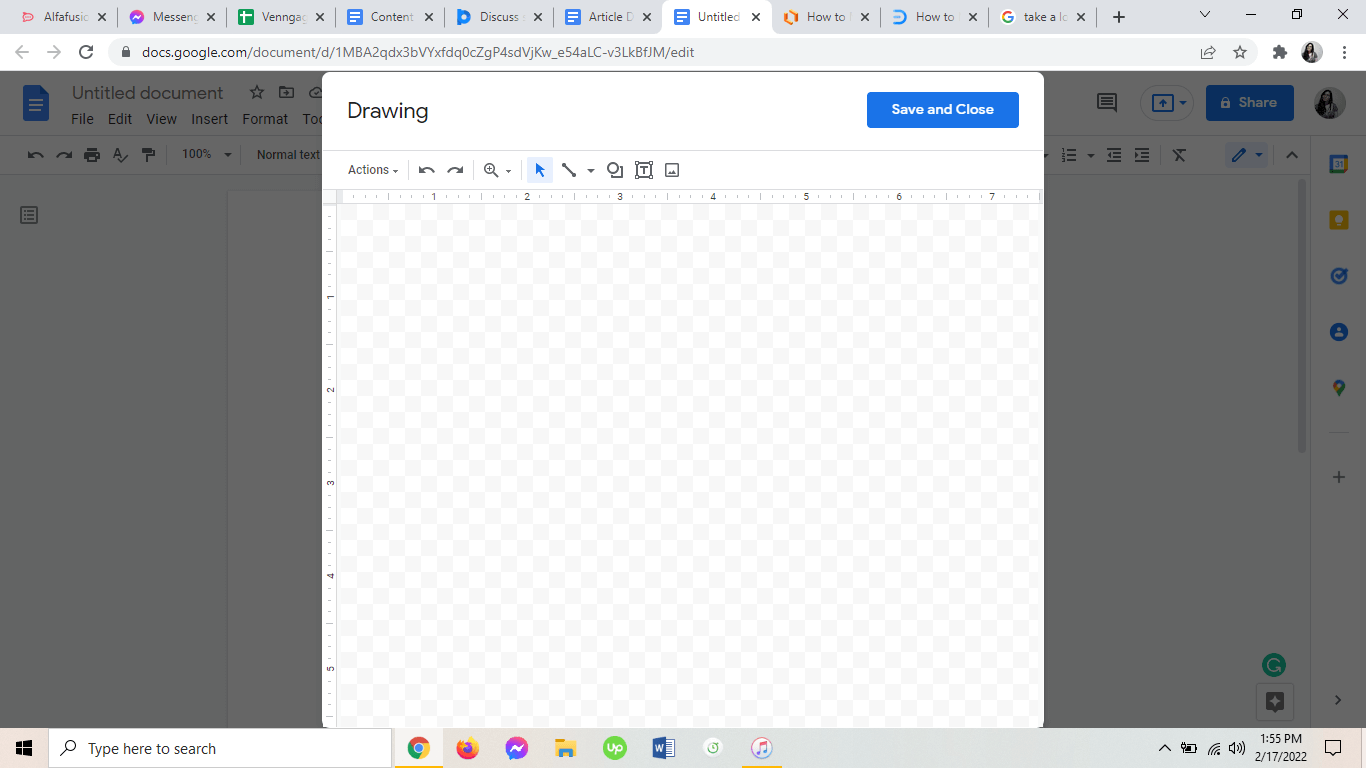Click the Zoom magnifier icon

point(491,170)
